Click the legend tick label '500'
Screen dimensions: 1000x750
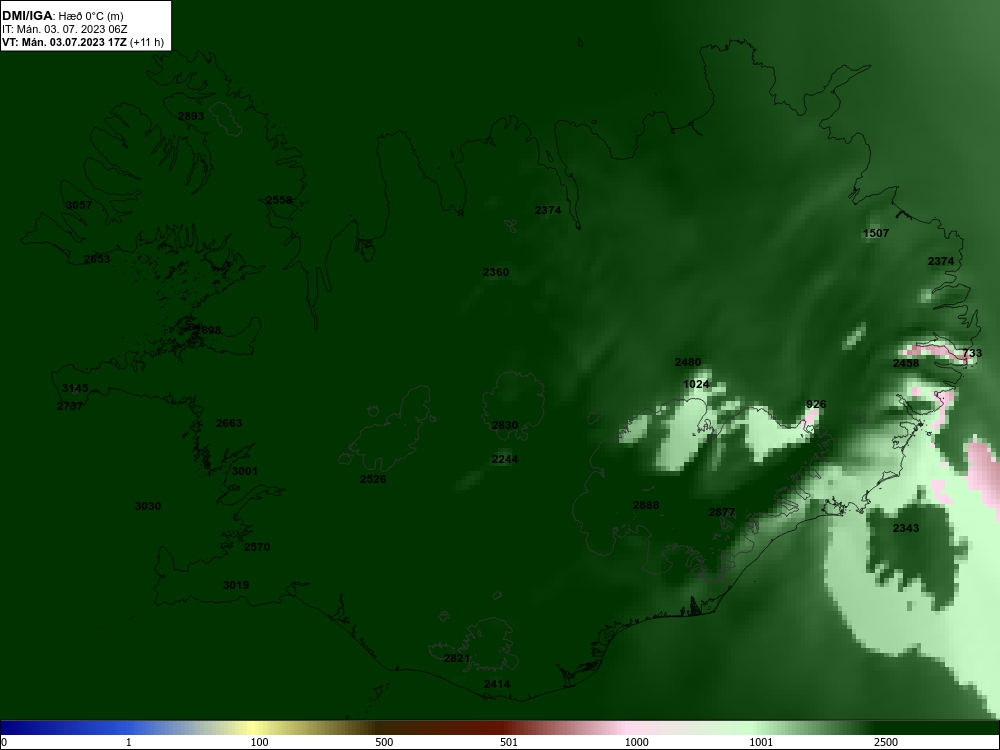(385, 742)
